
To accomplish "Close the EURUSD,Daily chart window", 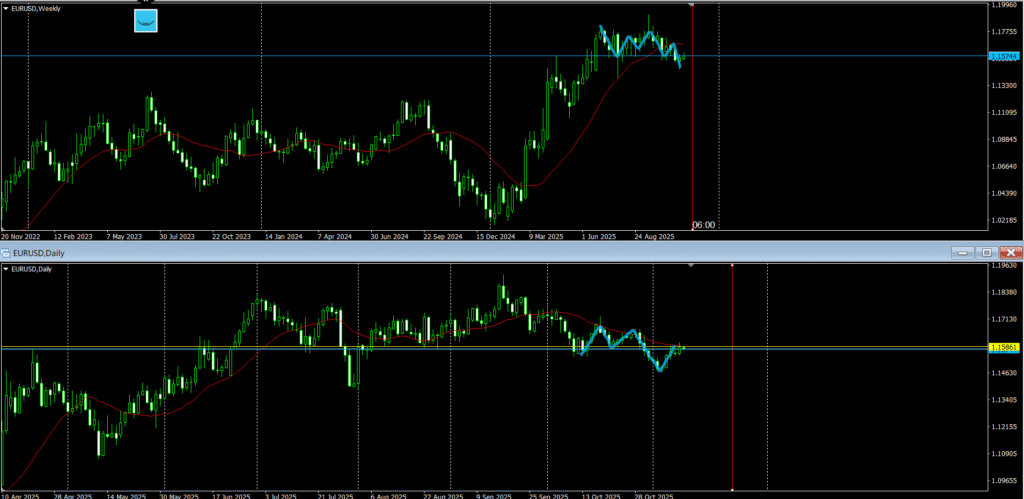I will click(1011, 253).
